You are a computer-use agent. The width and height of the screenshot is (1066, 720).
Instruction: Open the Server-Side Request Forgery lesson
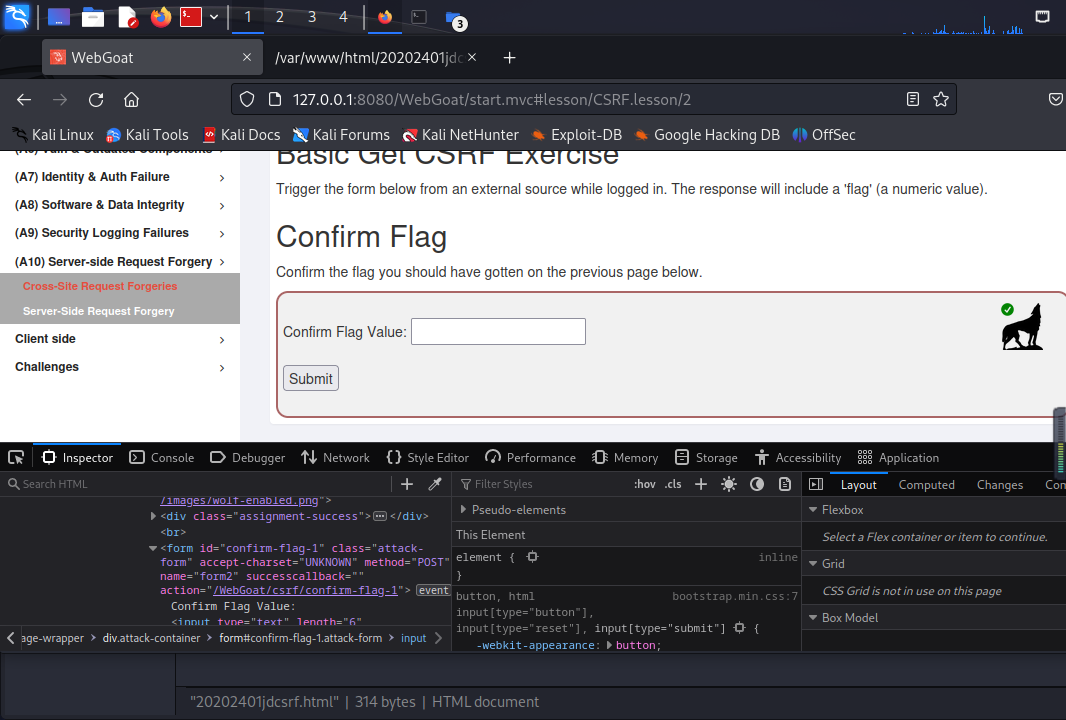click(99, 311)
